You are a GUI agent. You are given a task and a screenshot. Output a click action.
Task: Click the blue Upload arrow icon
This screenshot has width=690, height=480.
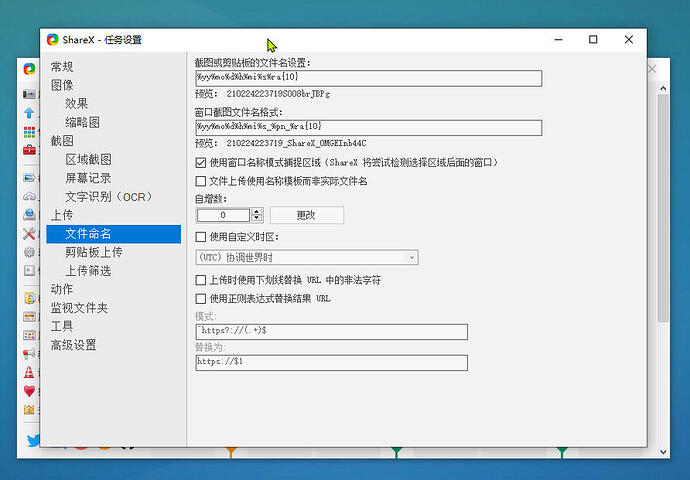pyautogui.click(x=30, y=112)
